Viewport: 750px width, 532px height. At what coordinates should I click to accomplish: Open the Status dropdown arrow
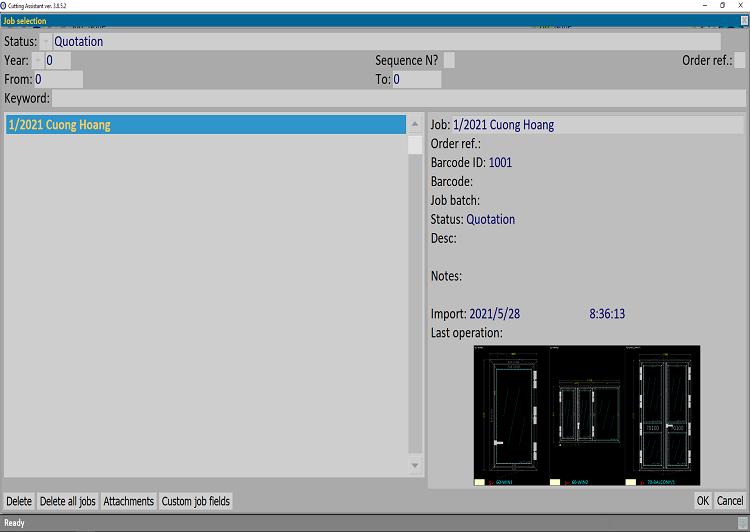point(46,42)
